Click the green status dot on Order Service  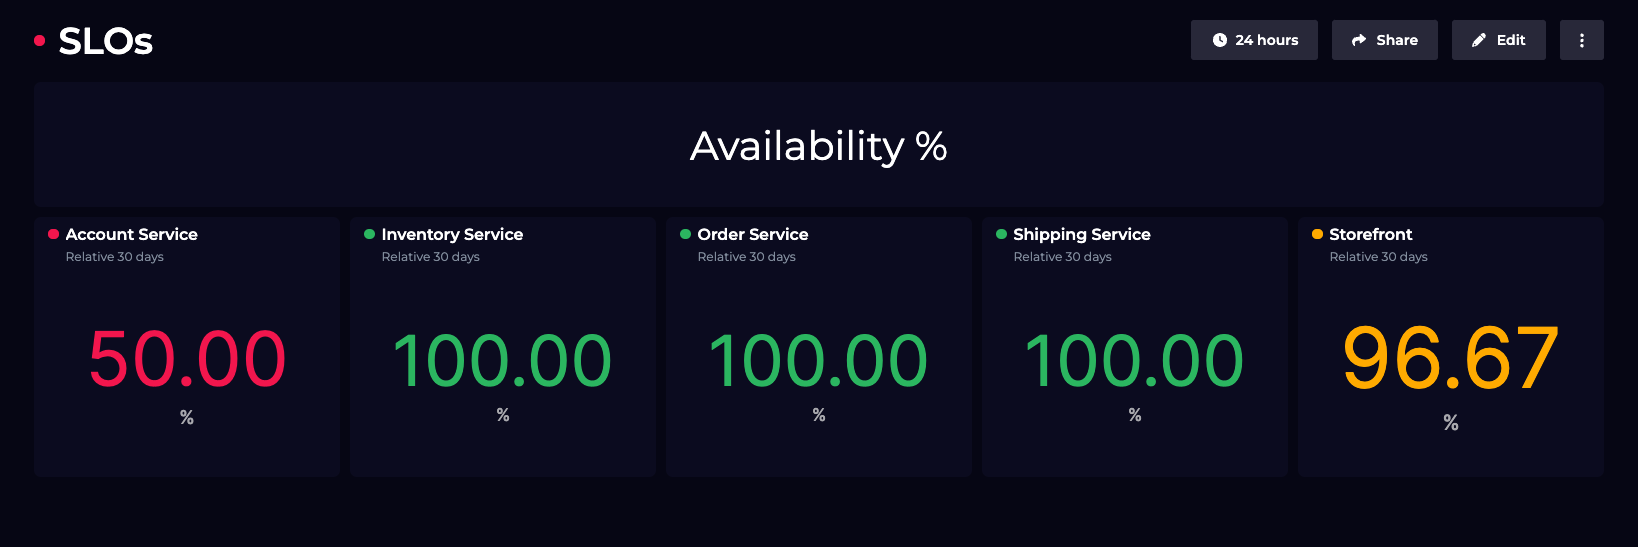[685, 234]
